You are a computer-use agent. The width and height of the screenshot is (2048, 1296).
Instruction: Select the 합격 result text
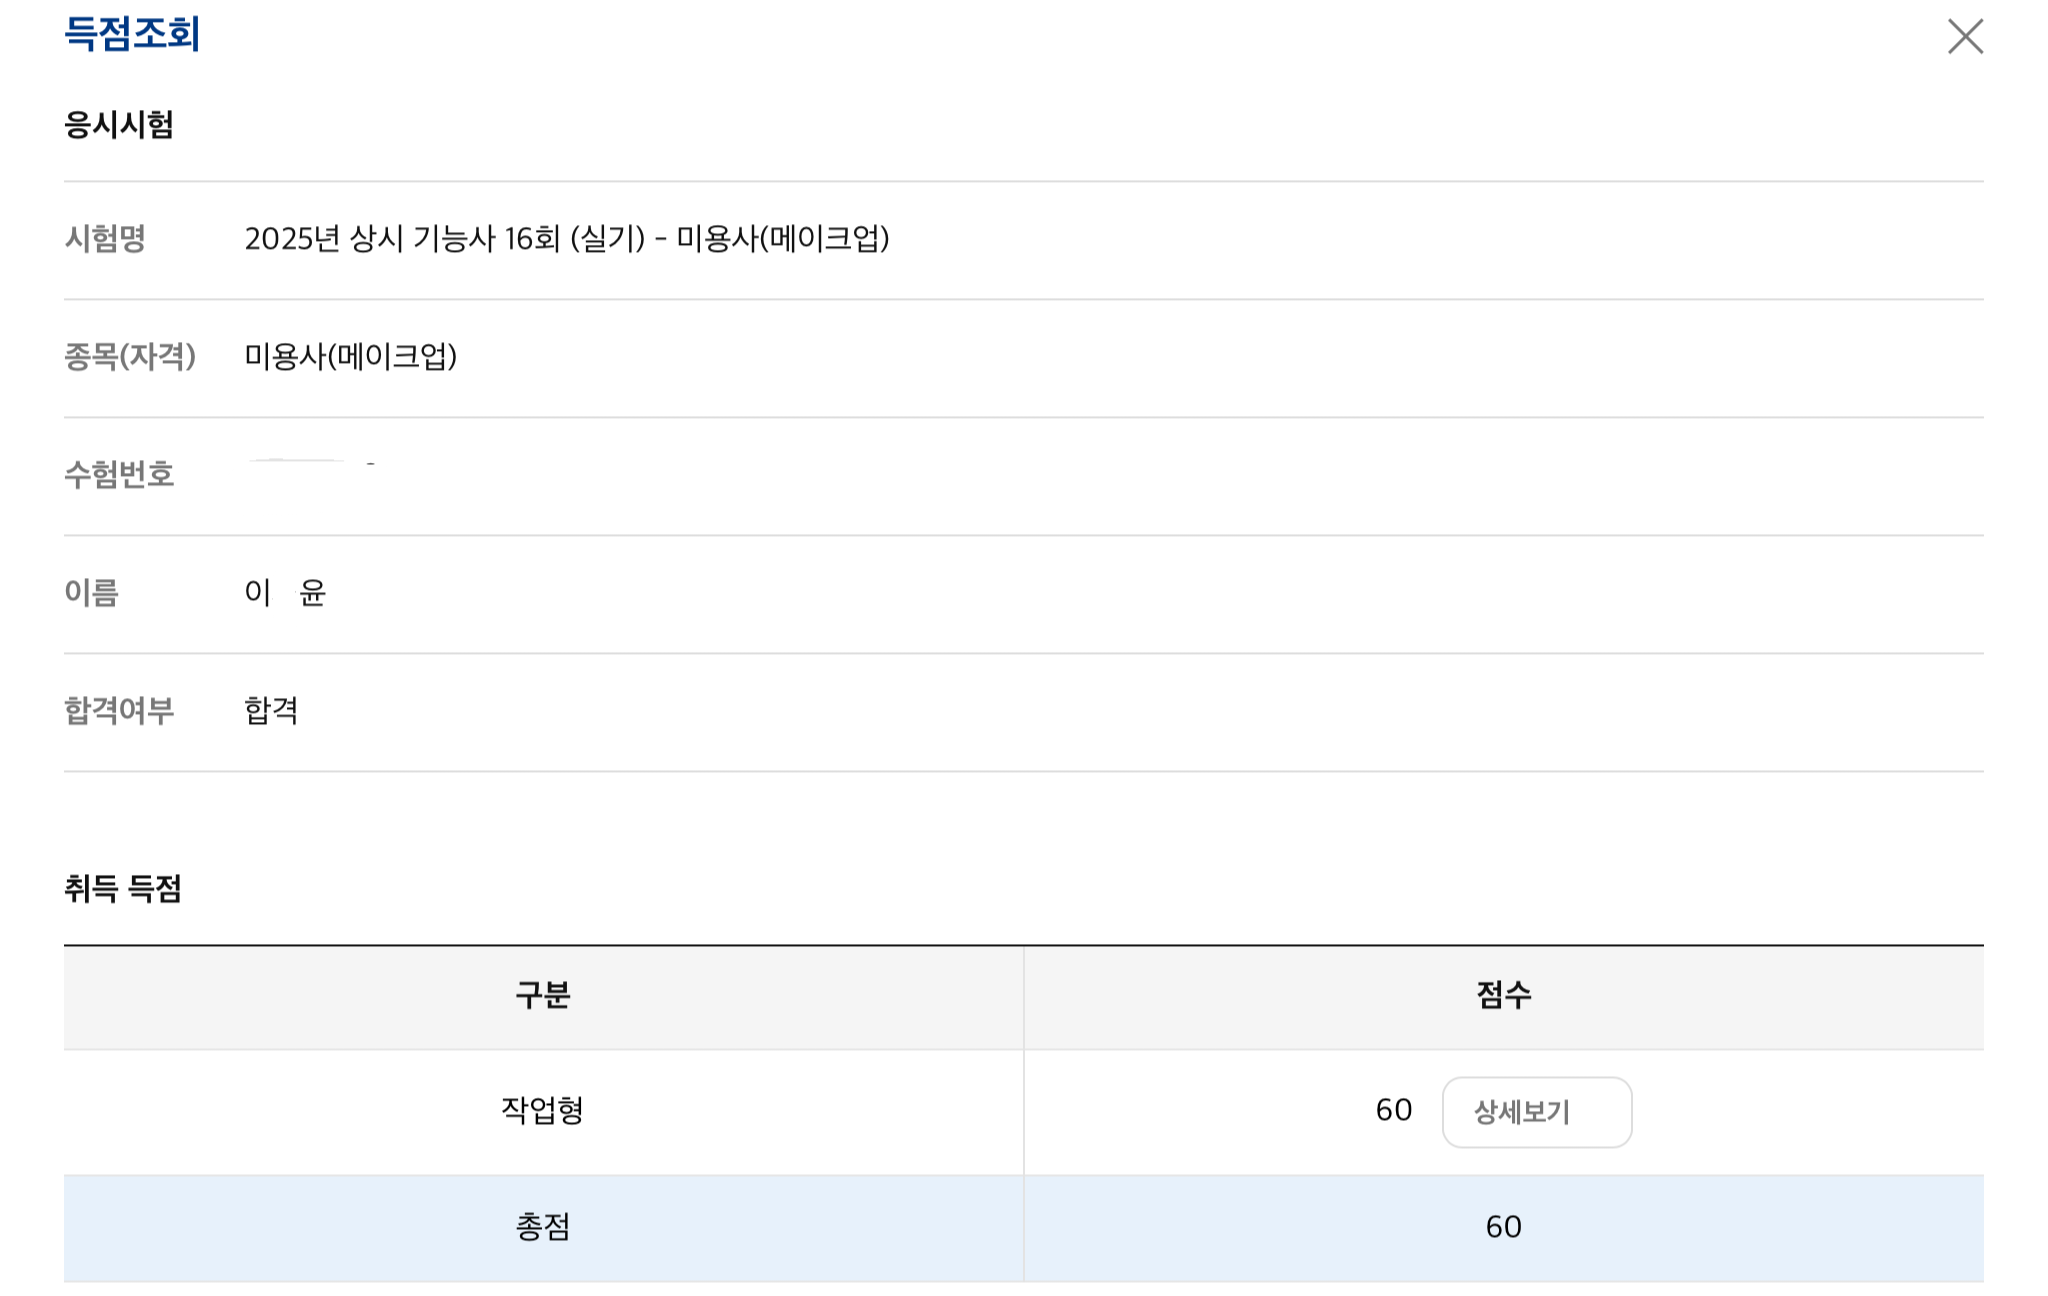point(271,711)
